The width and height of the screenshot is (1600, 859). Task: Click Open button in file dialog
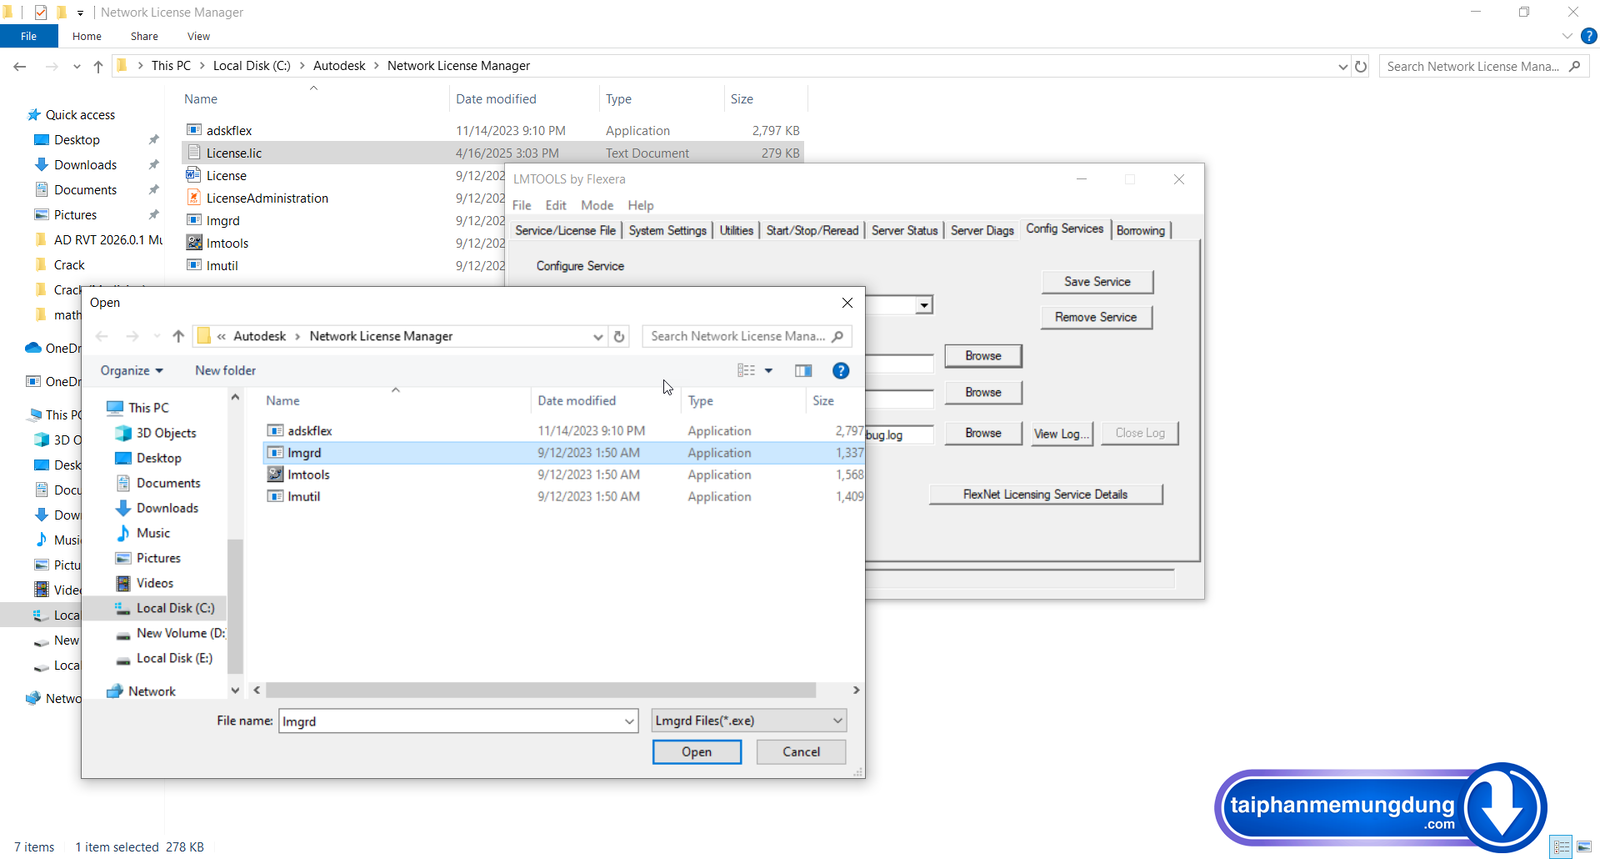click(x=697, y=752)
